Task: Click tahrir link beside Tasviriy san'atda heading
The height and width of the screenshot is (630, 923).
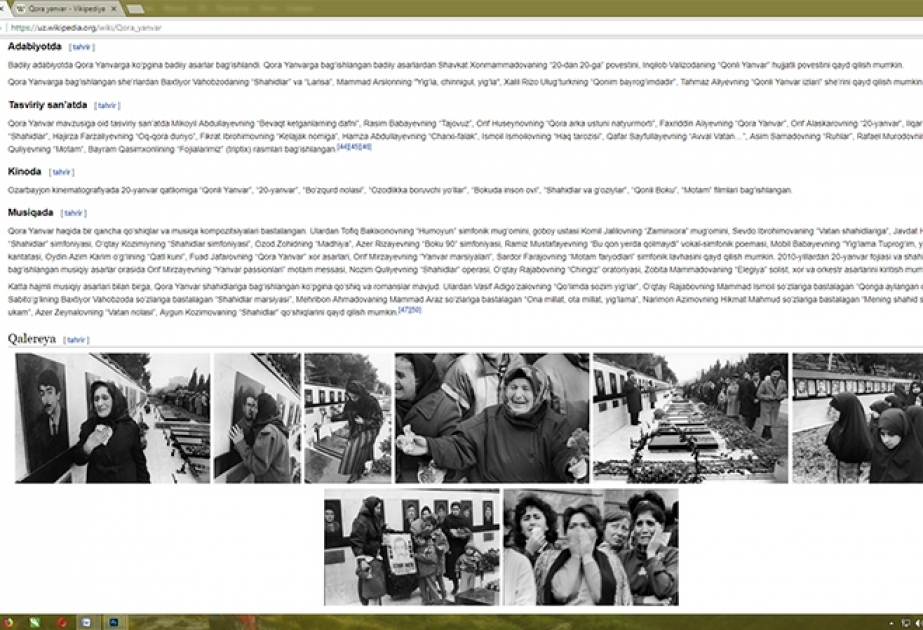Action: (x=107, y=106)
